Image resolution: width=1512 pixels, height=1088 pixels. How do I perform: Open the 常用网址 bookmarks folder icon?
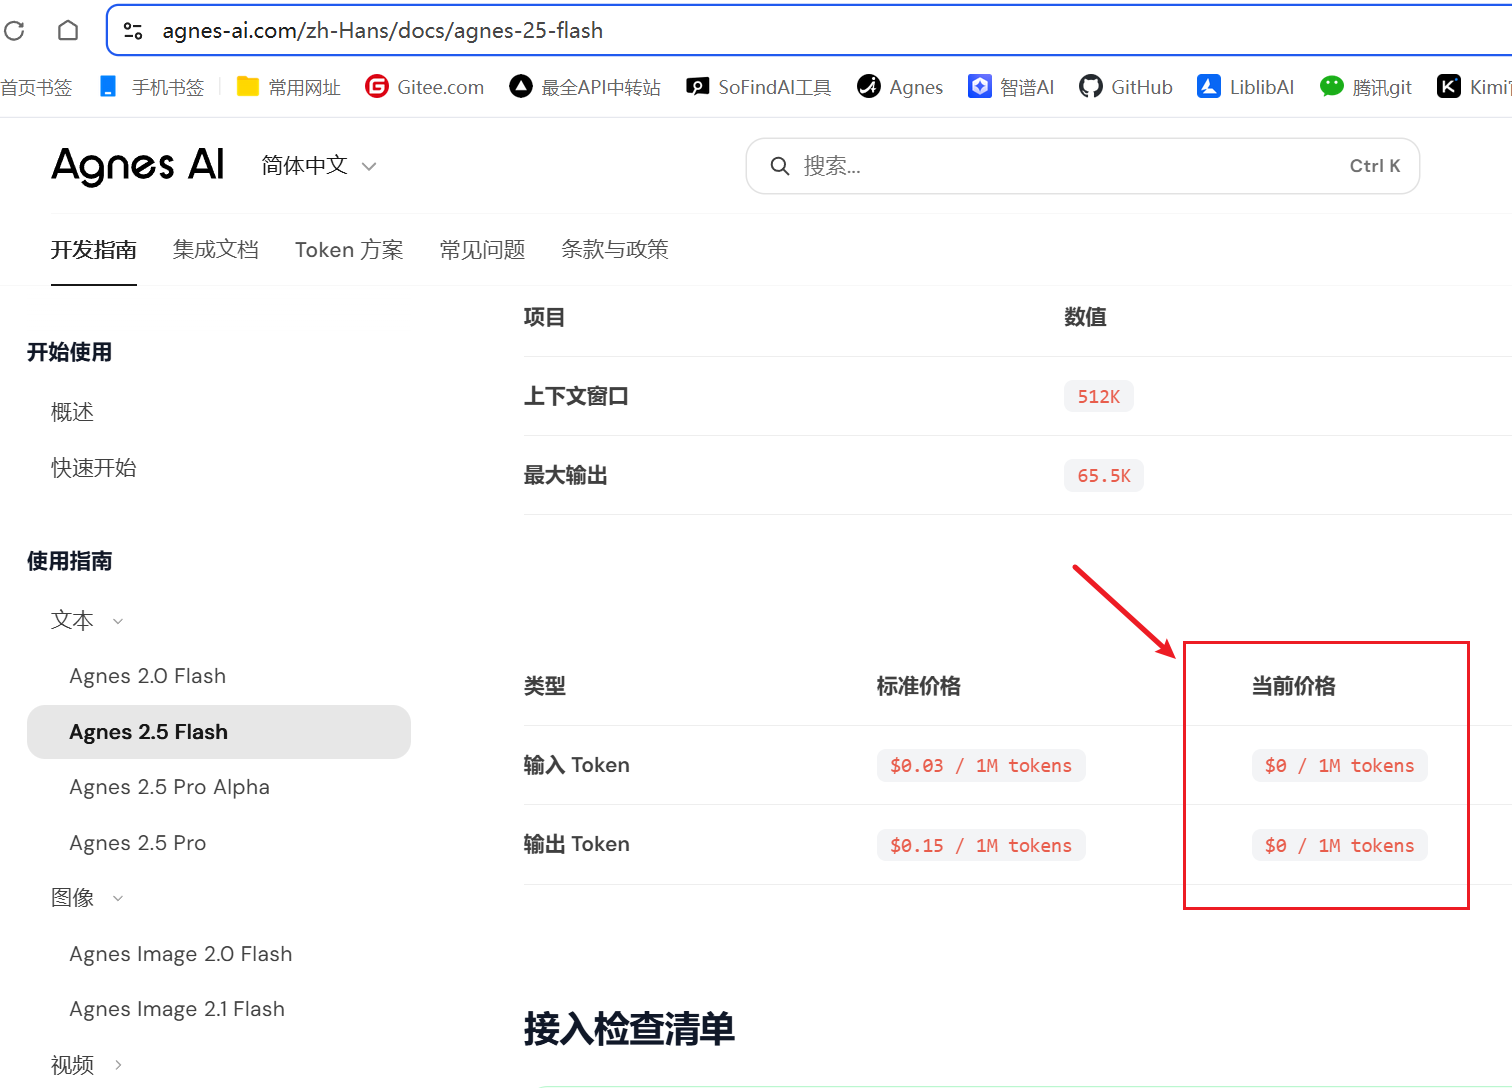[248, 87]
